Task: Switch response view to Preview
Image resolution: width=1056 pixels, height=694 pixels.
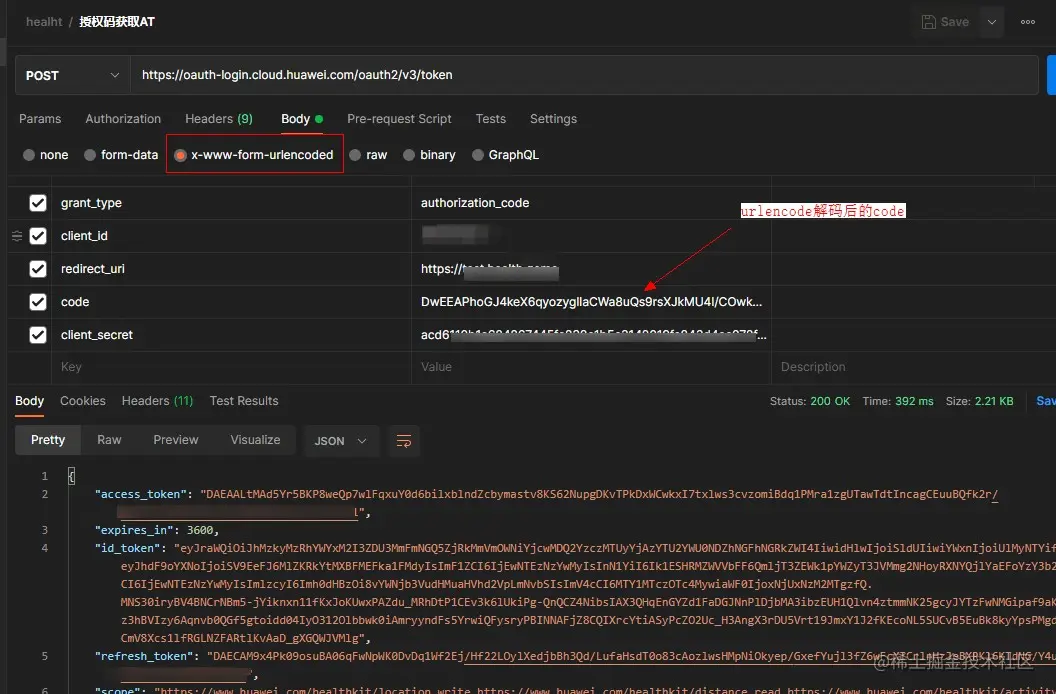Action: [176, 440]
